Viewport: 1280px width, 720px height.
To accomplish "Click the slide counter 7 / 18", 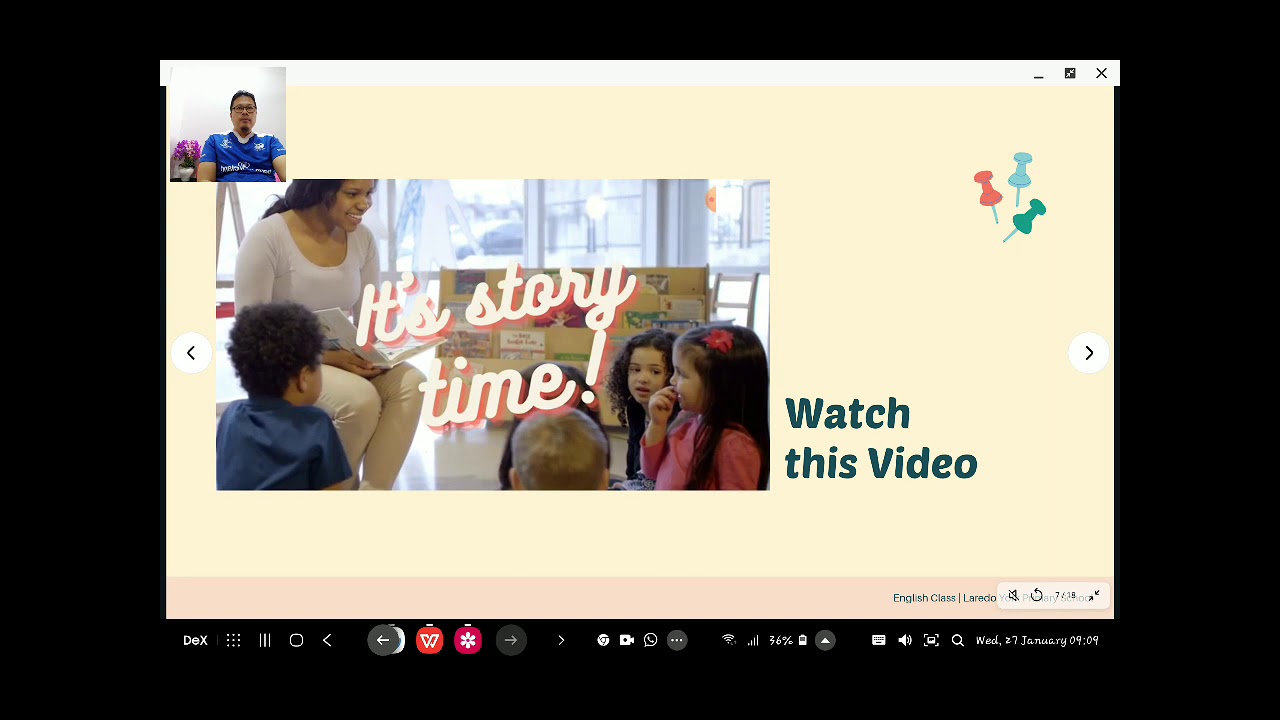I will tap(1065, 596).
